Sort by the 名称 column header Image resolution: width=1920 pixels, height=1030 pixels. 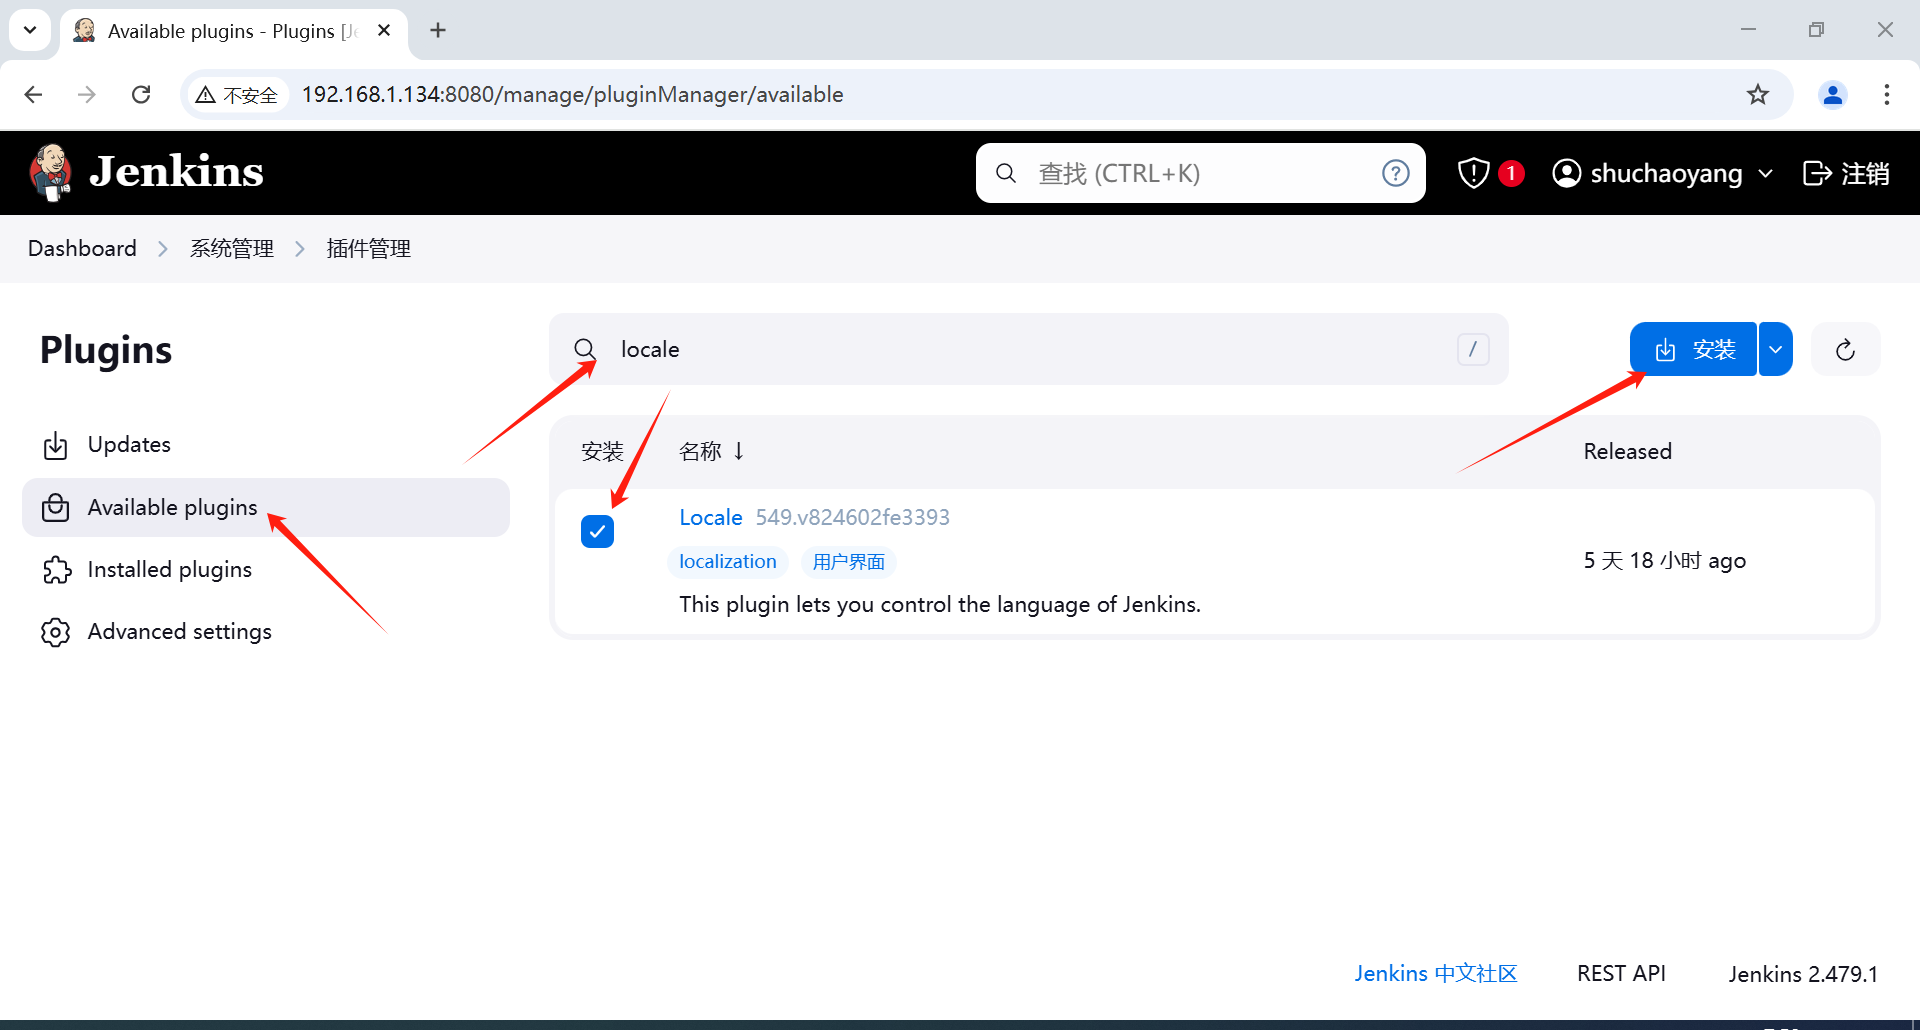(x=712, y=451)
